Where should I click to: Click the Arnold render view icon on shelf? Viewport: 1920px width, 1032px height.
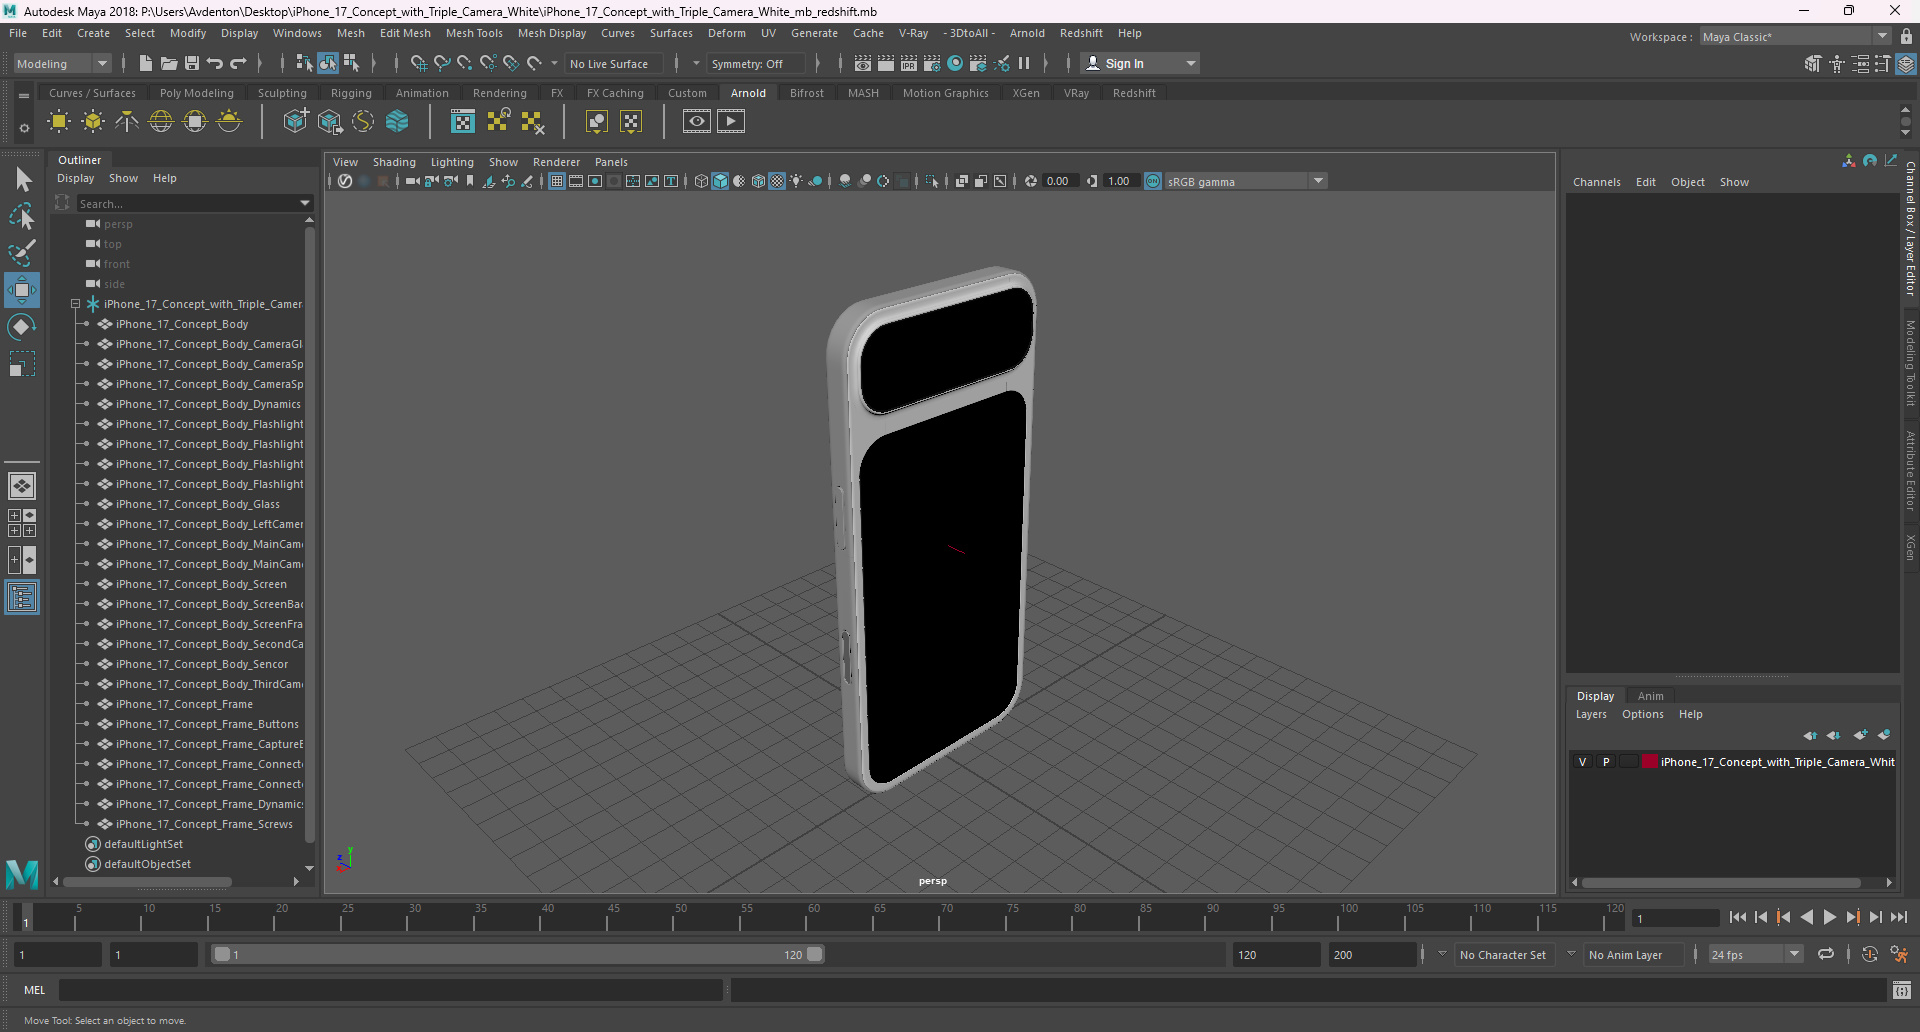tap(697, 122)
